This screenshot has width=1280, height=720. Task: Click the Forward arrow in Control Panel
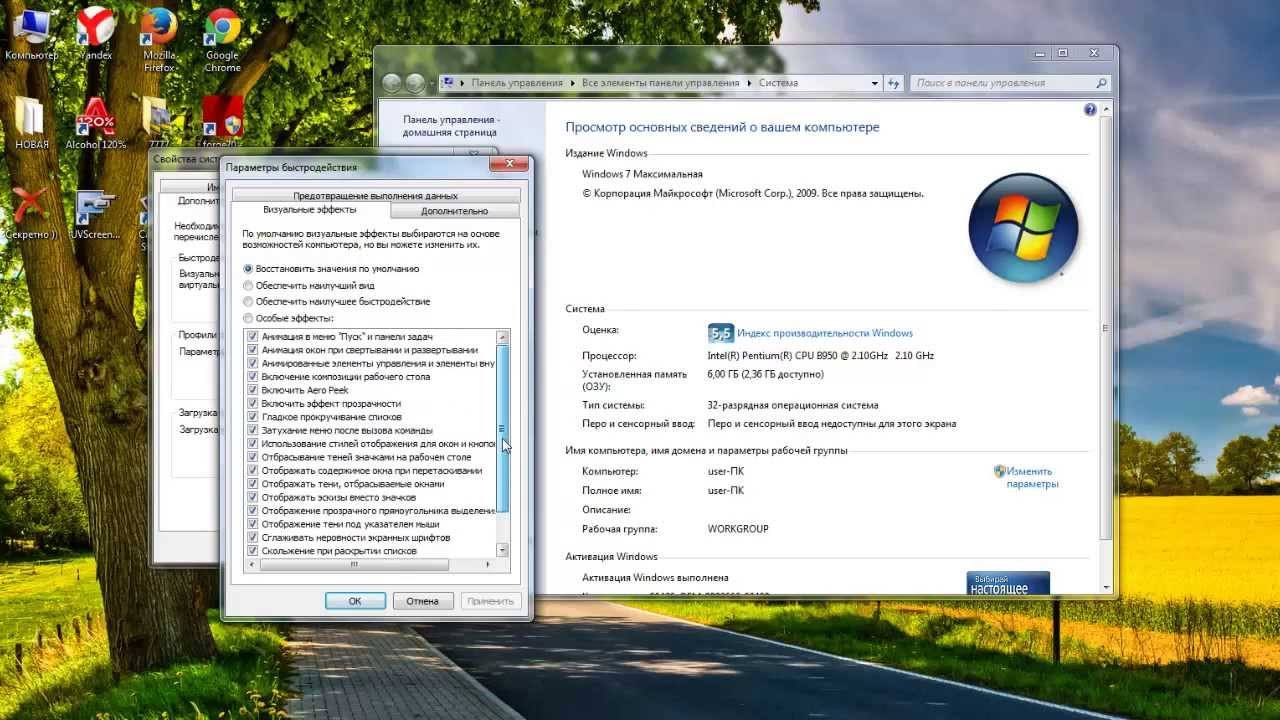pos(416,84)
